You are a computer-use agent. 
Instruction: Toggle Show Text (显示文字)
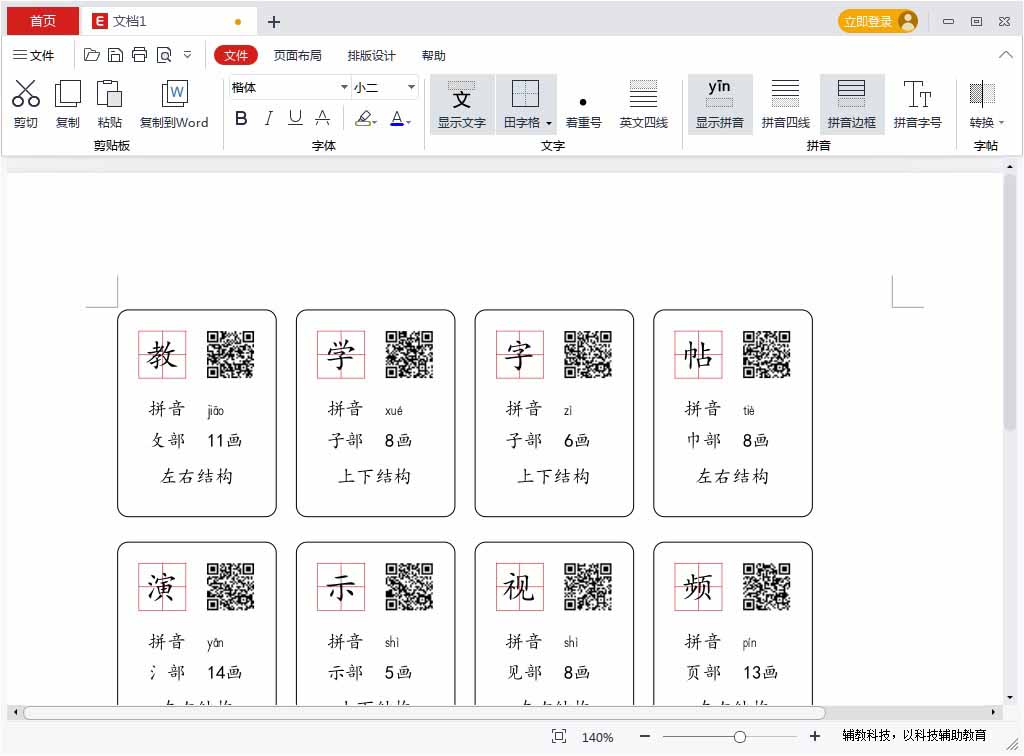pos(462,104)
